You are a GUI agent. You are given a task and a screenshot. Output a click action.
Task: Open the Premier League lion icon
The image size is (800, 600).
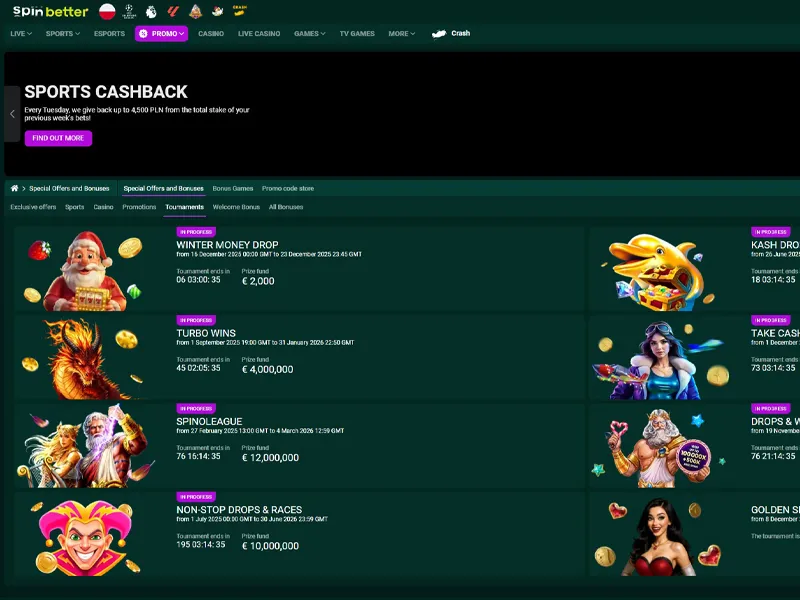point(151,11)
